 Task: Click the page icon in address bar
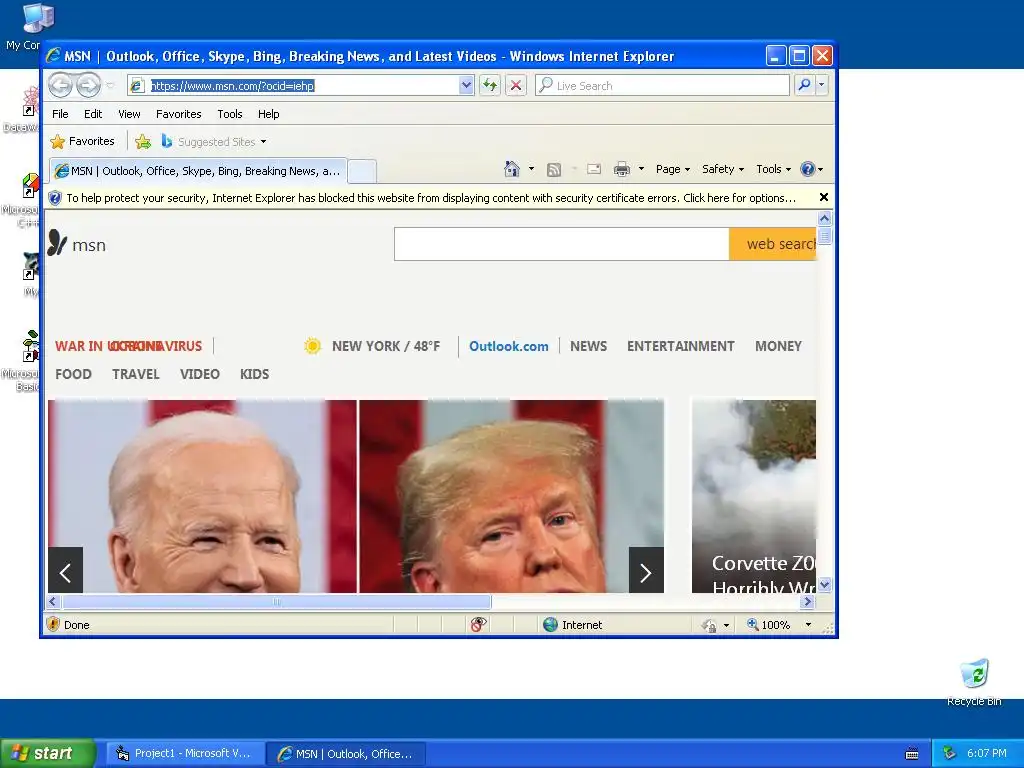pyautogui.click(x=136, y=86)
